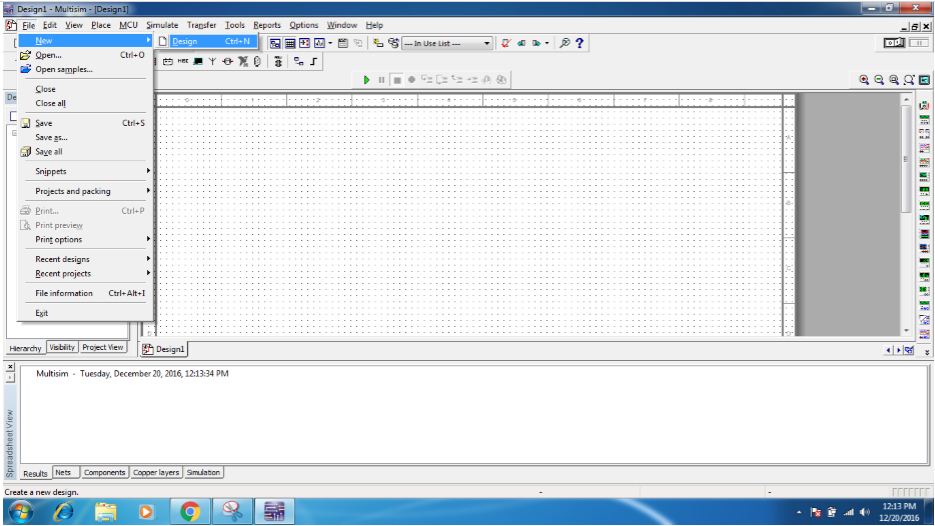Viewport: 935px width, 526px height.
Task: Choose Close all from File menu
Action: tap(85, 103)
